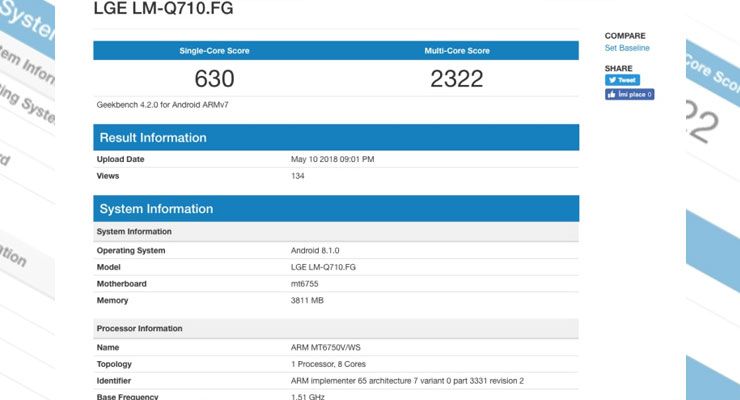Click the gray System Information subheader row
Screen dimensions: 740x400
pos(336,232)
